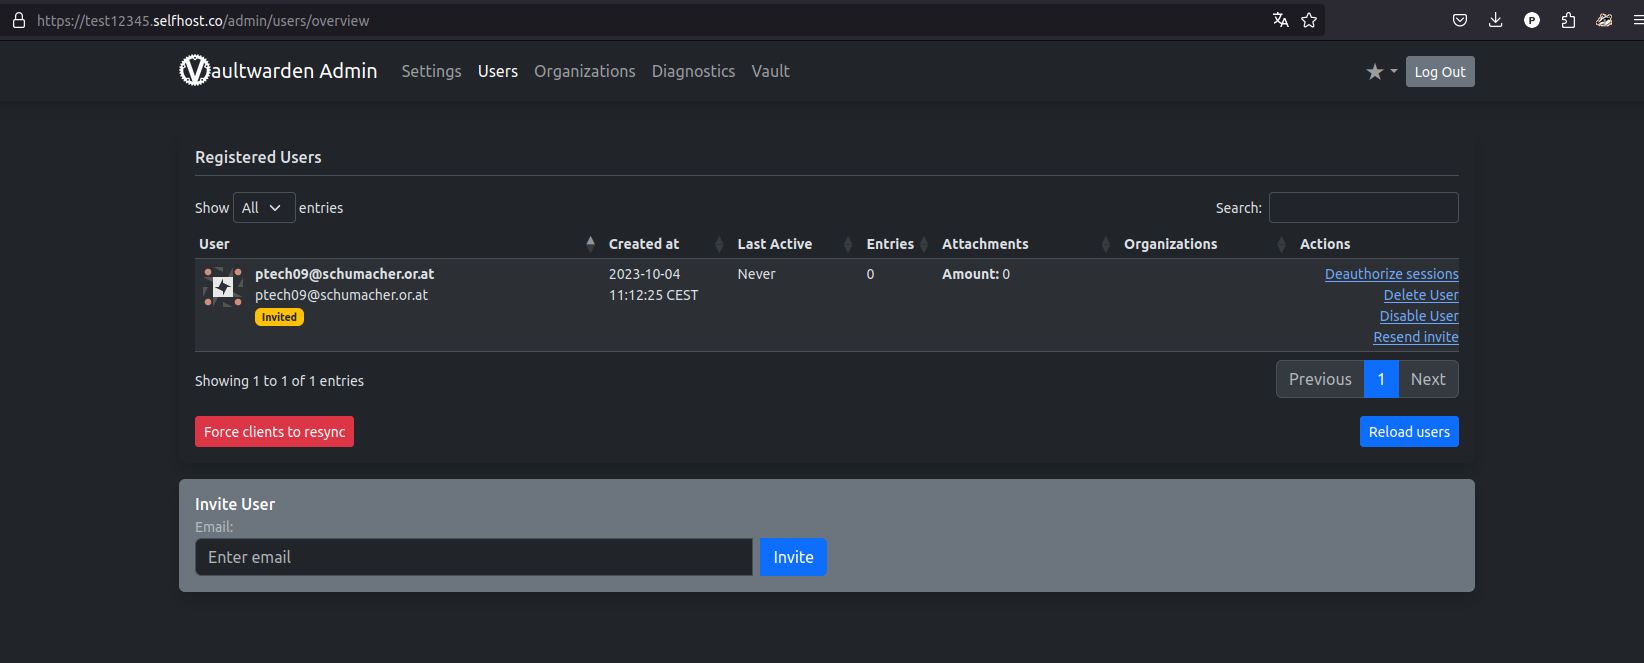This screenshot has width=1644, height=663.
Task: Open the browser extensions puzzle icon
Action: click(1568, 20)
